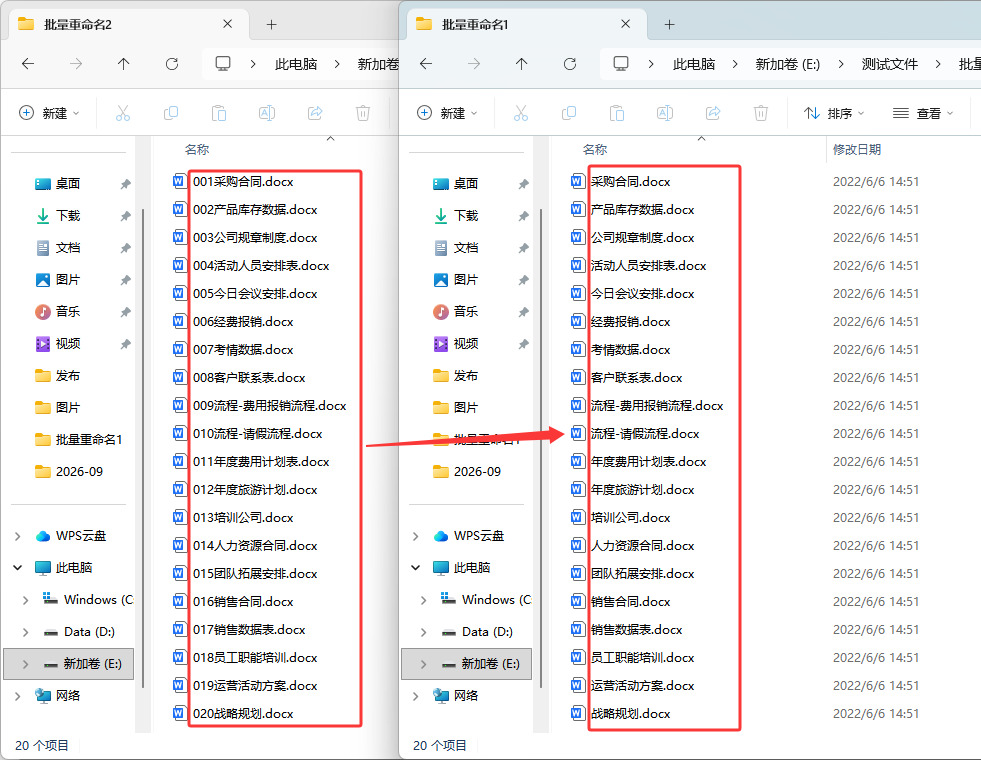
Task: Open the 排序 sort dropdown in 批量重命名1
Action: coord(834,113)
